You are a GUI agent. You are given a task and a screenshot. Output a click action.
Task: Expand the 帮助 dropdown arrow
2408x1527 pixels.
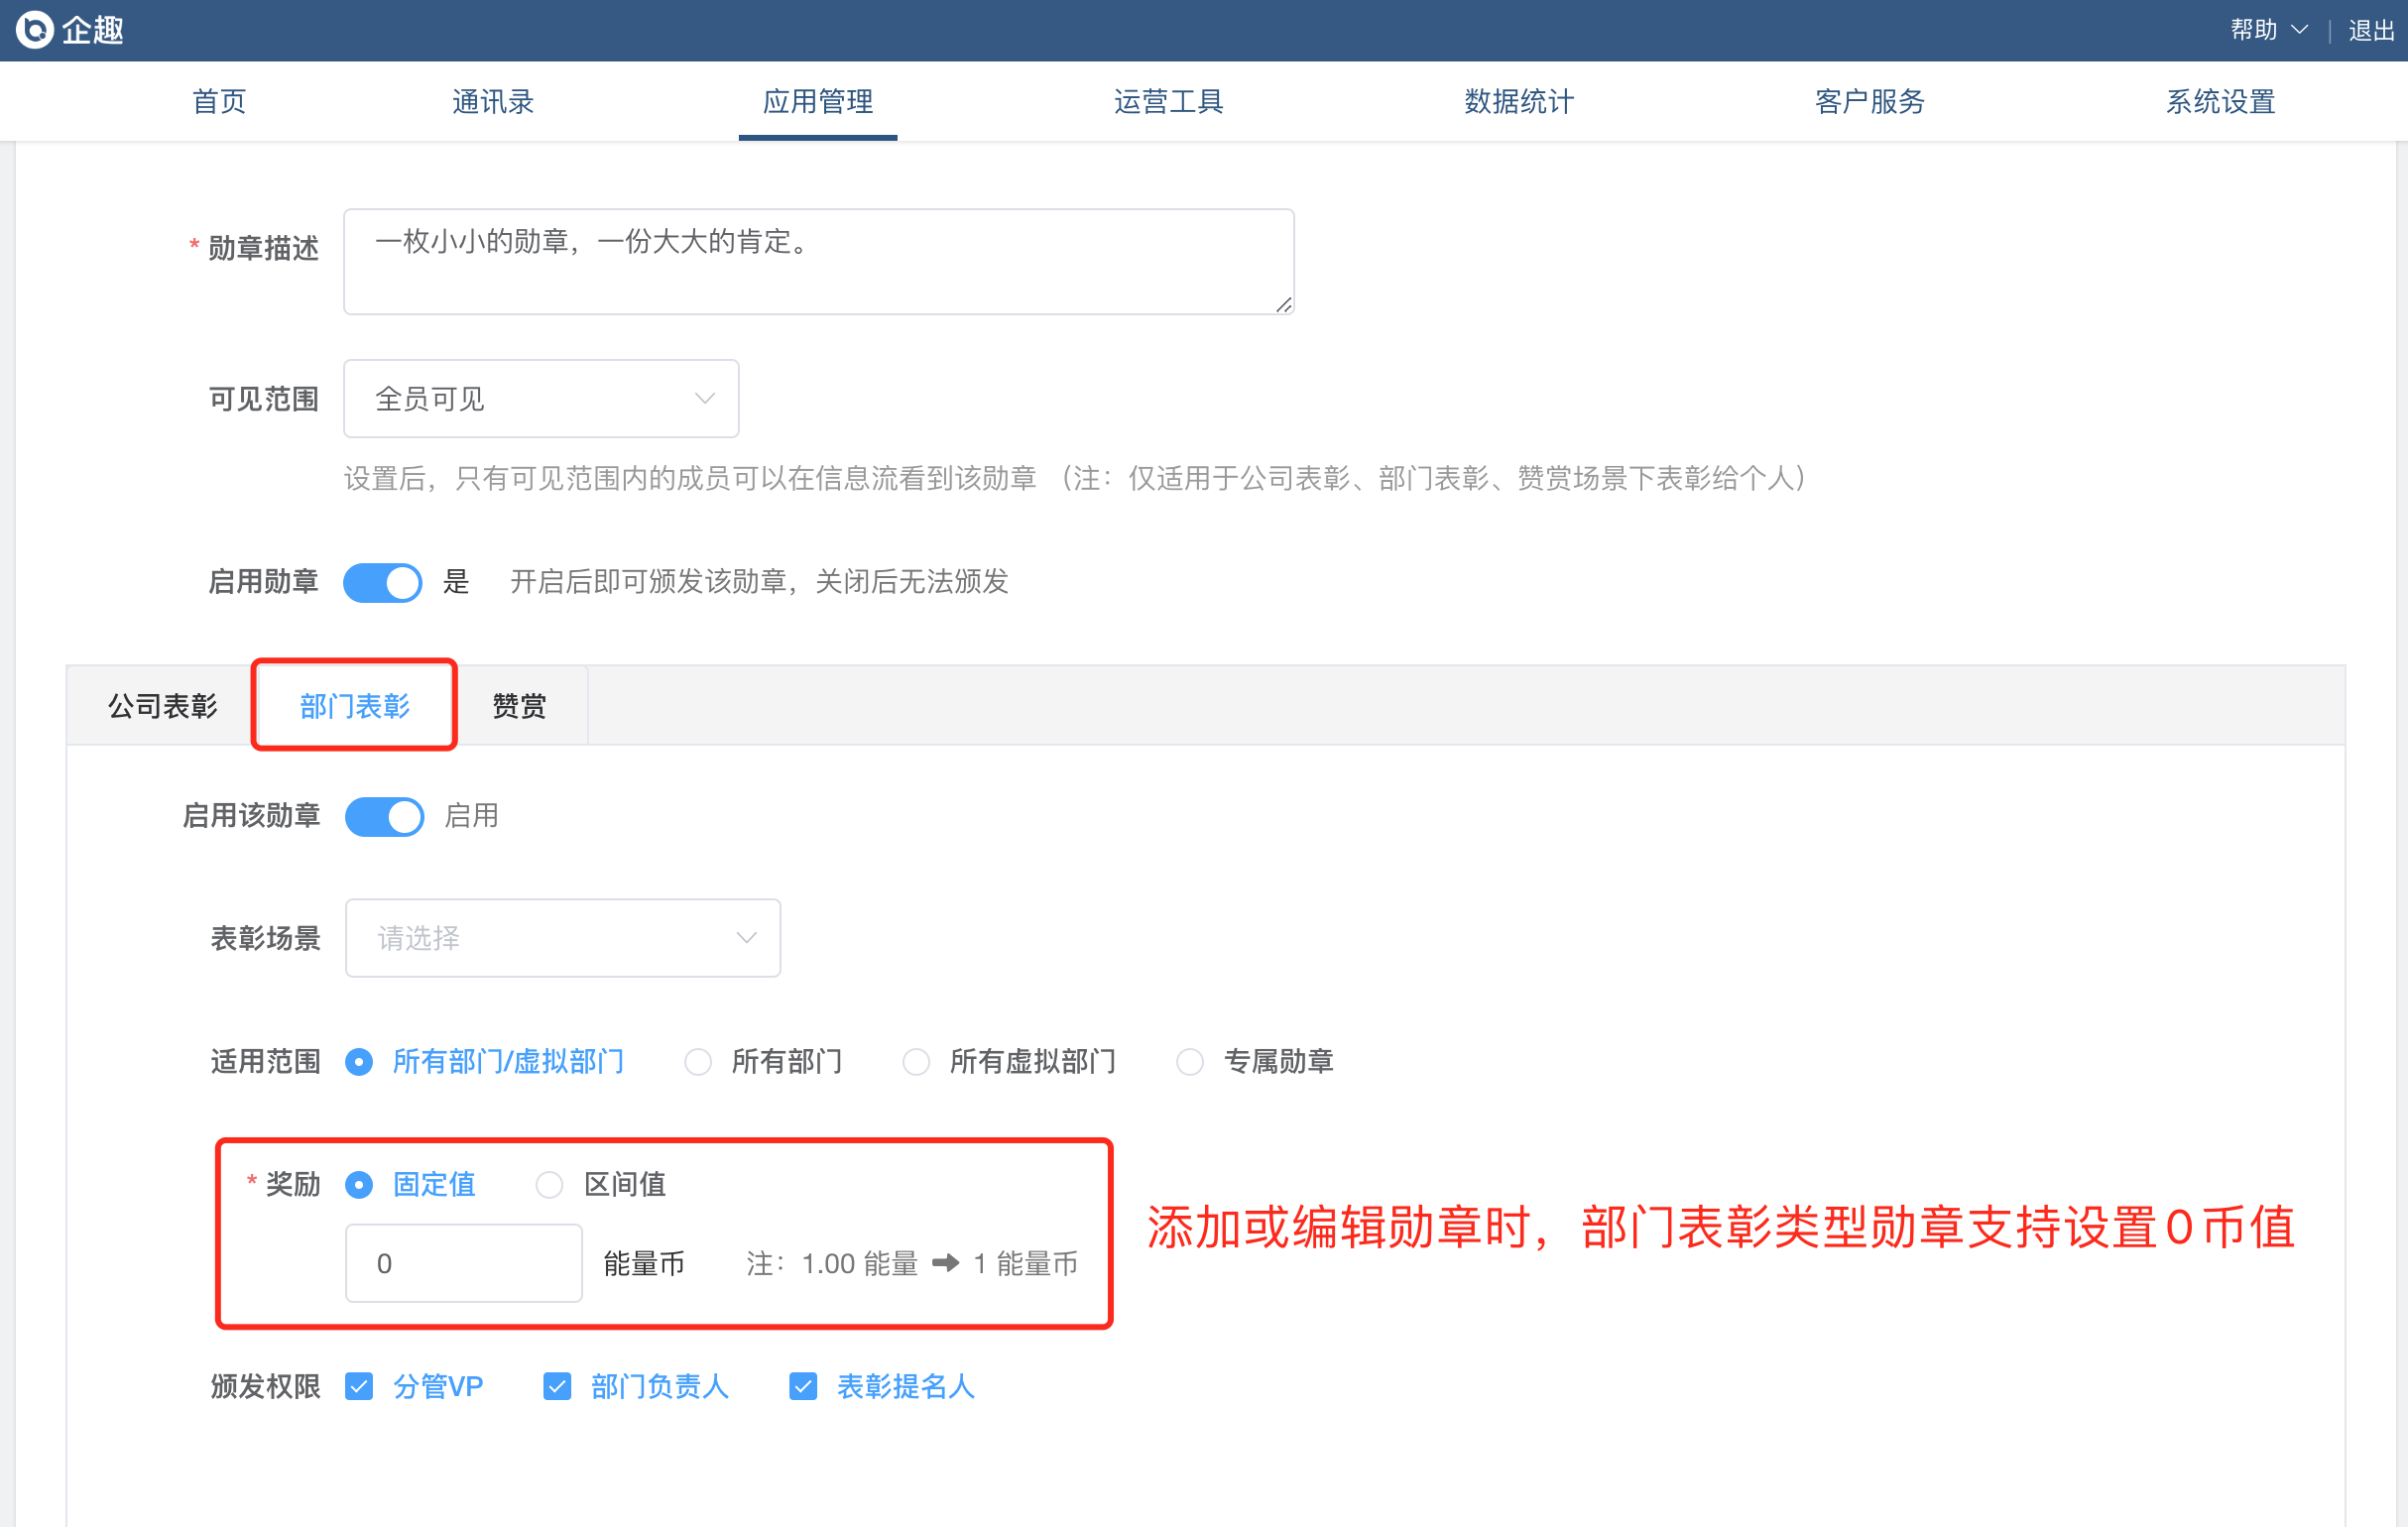click(x=2299, y=30)
